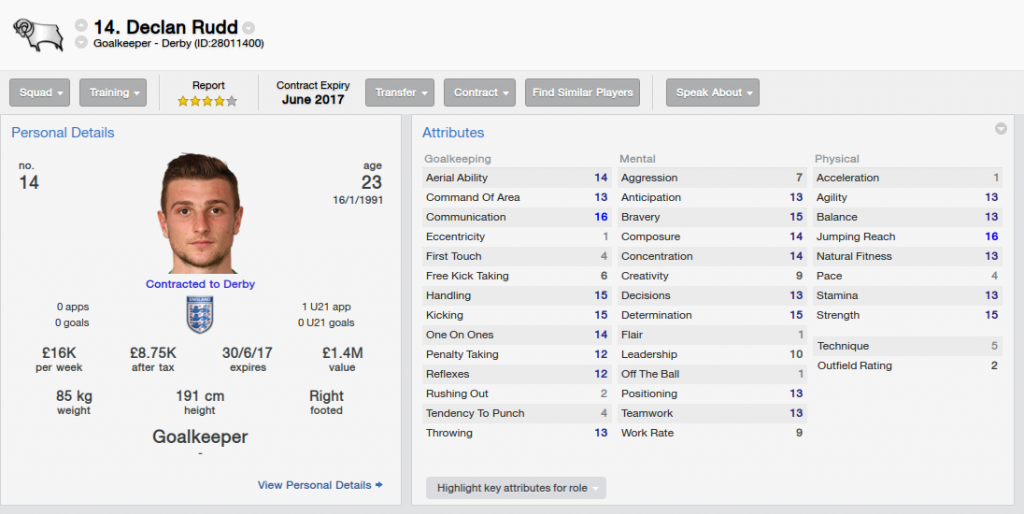Screen dimensions: 1024x514
Task: Expand the Training dropdown button
Action: point(113,93)
